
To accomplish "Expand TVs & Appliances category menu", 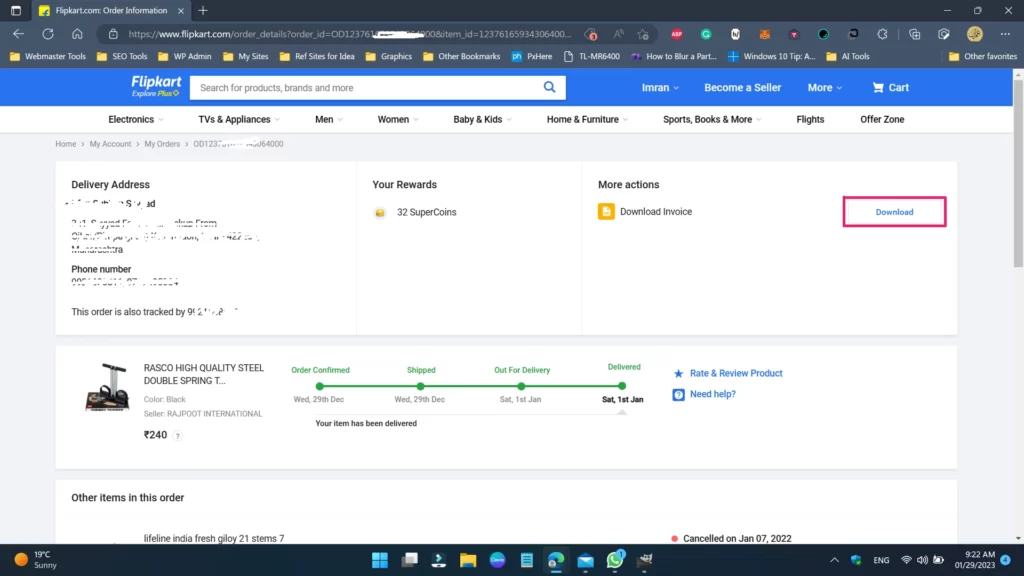I will pyautogui.click(x=239, y=120).
